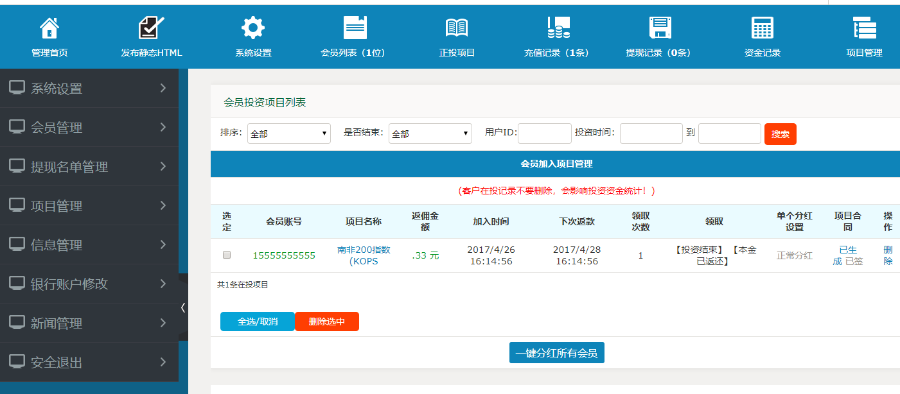Focus the end date field after 到

point(730,133)
